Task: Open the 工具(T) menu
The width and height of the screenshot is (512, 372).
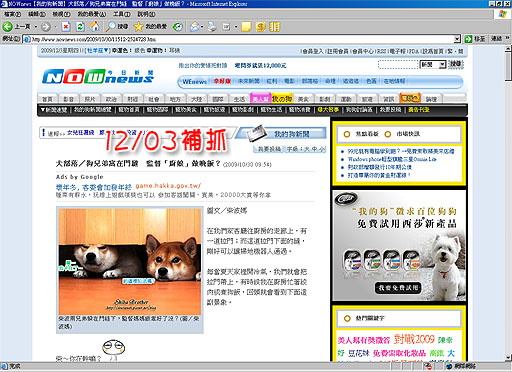Action: pos(122,14)
